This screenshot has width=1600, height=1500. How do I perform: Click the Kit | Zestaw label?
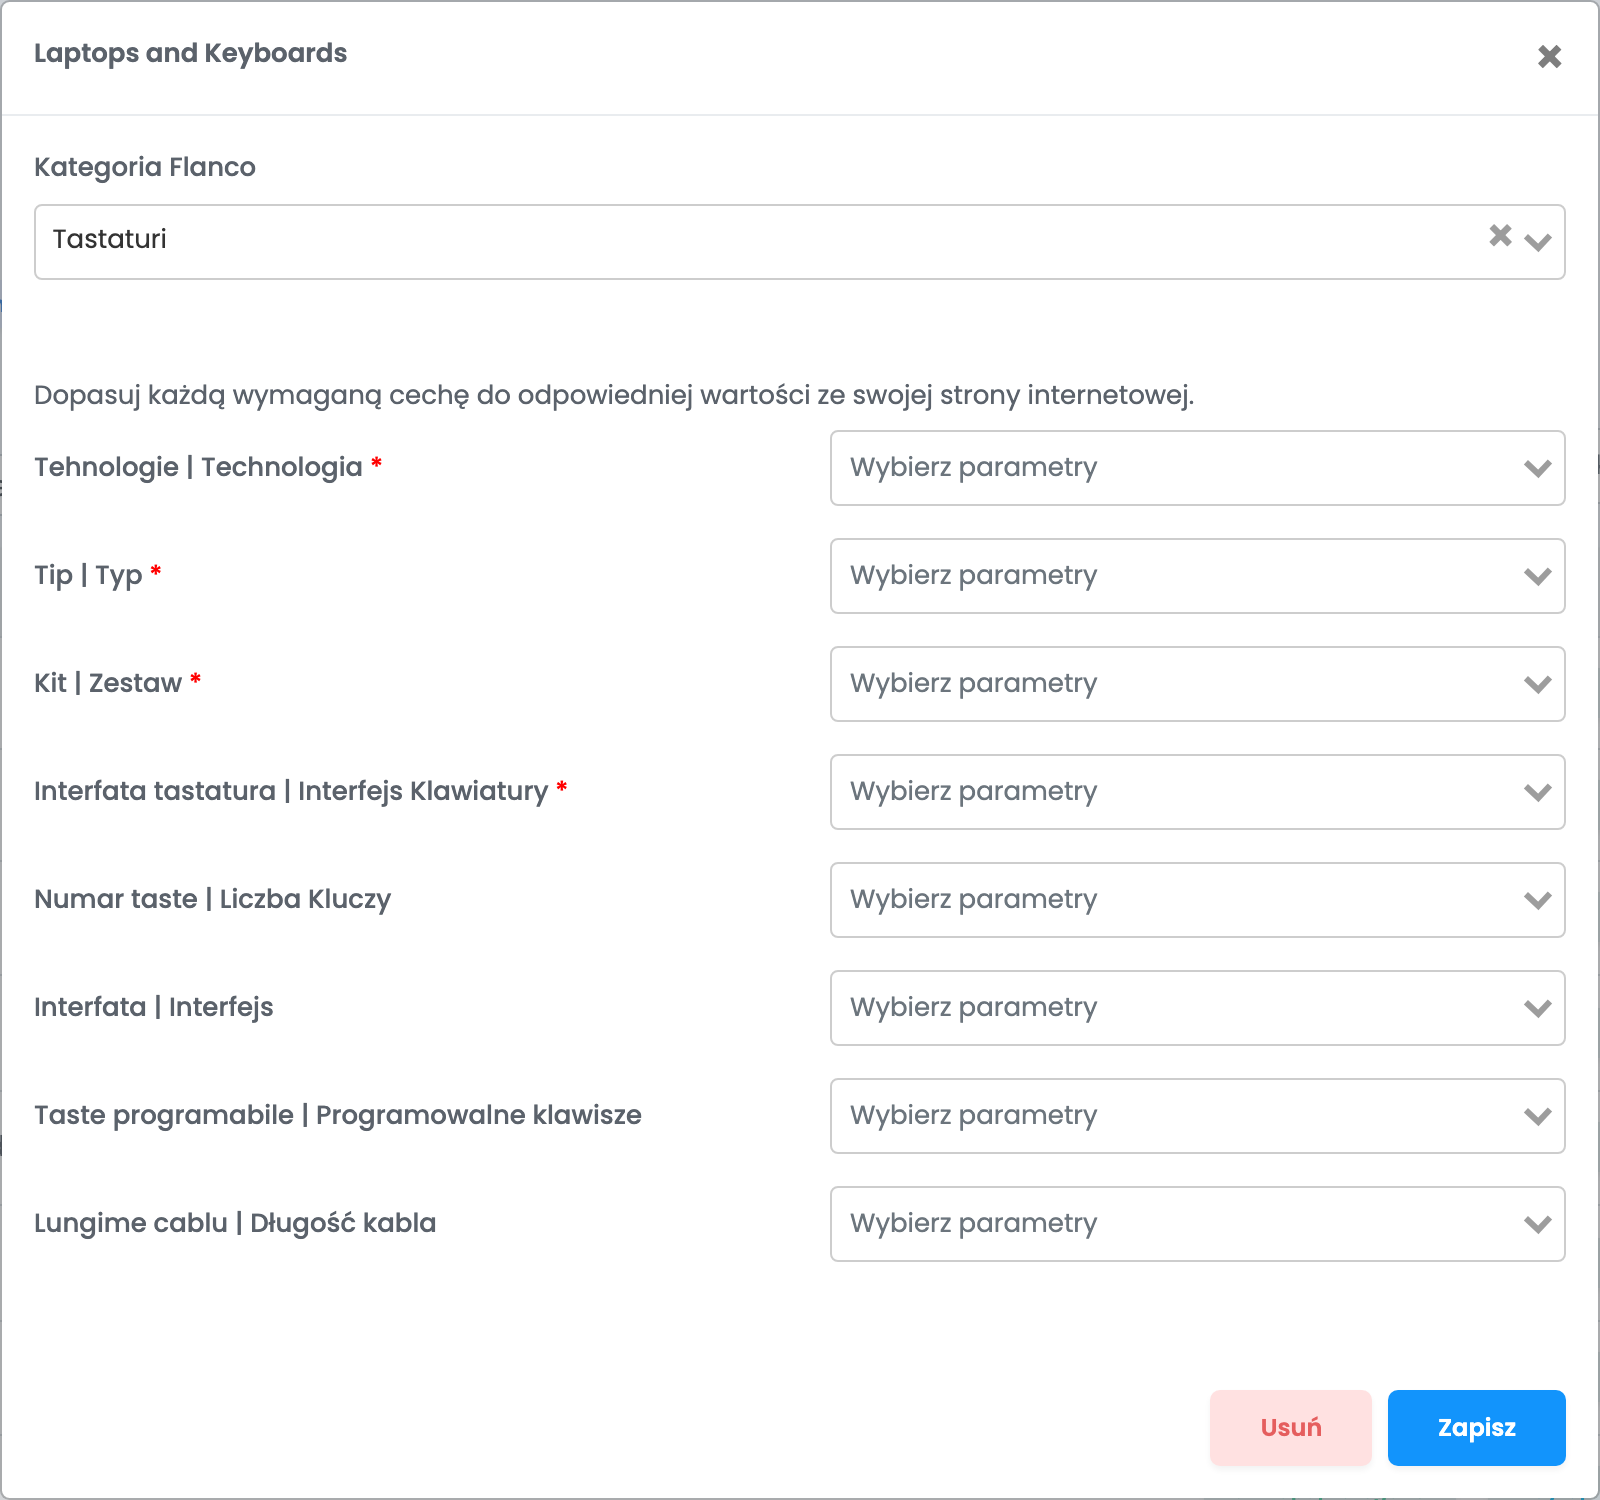pyautogui.click(x=108, y=683)
